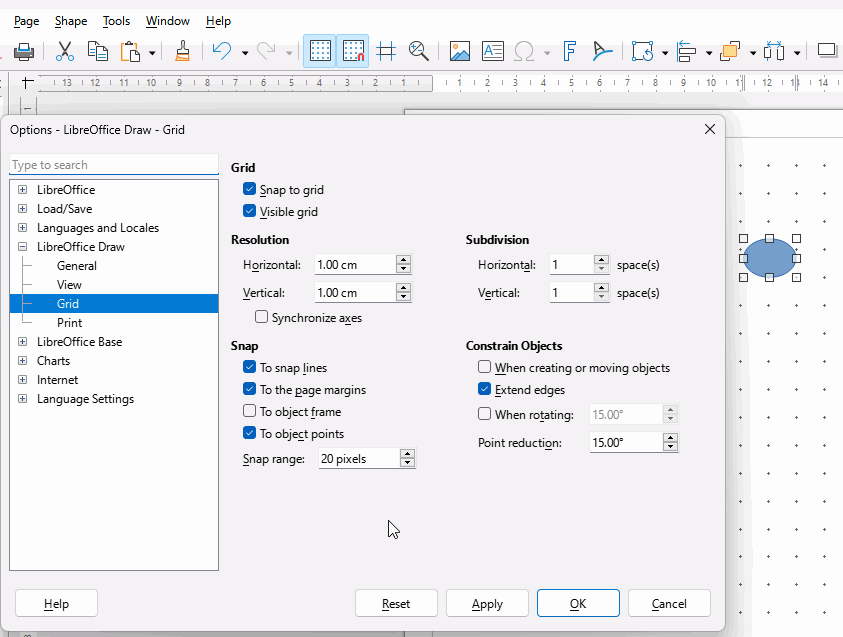
Task: Toggle the To snap lines checkbox
Action: 249,367
